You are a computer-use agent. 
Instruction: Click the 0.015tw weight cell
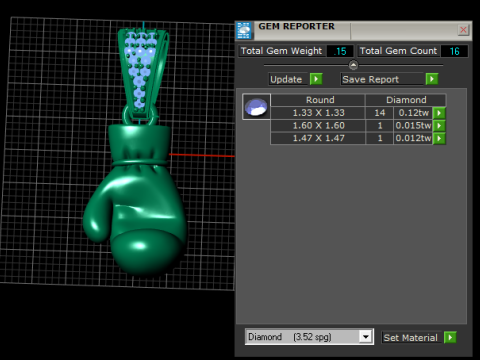413,126
